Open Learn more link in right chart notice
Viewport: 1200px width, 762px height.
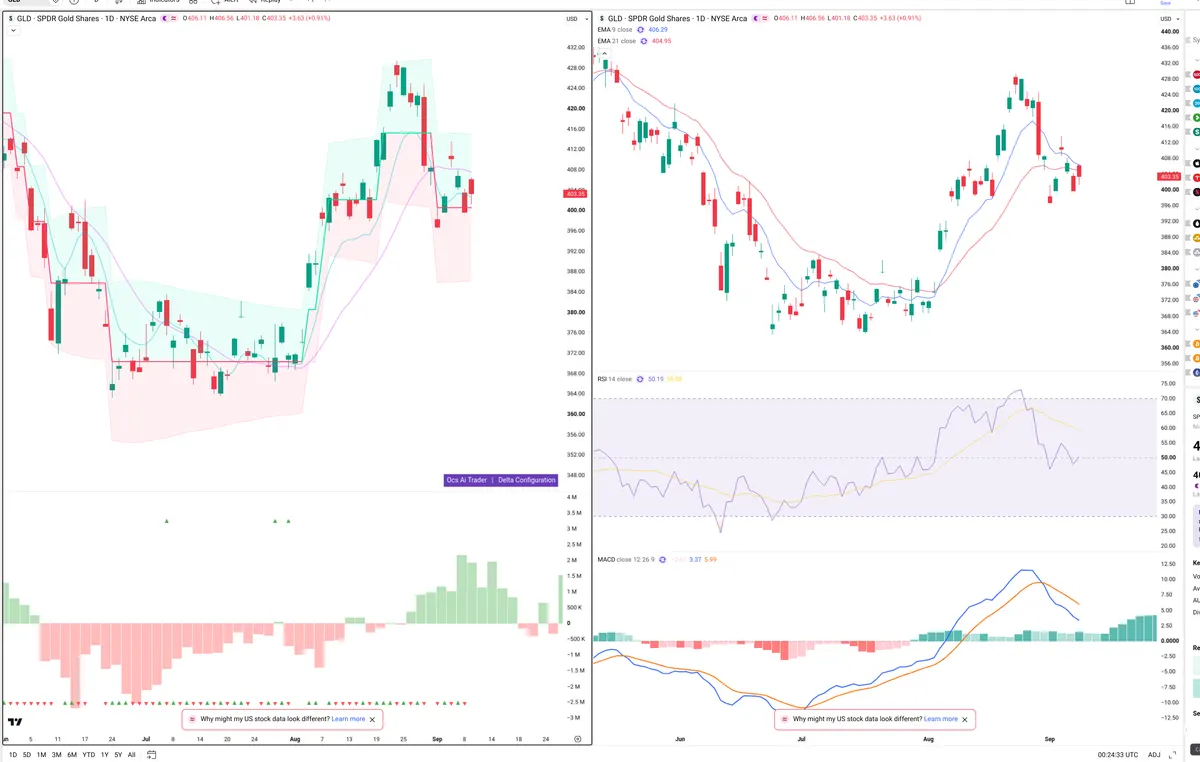[x=940, y=719]
